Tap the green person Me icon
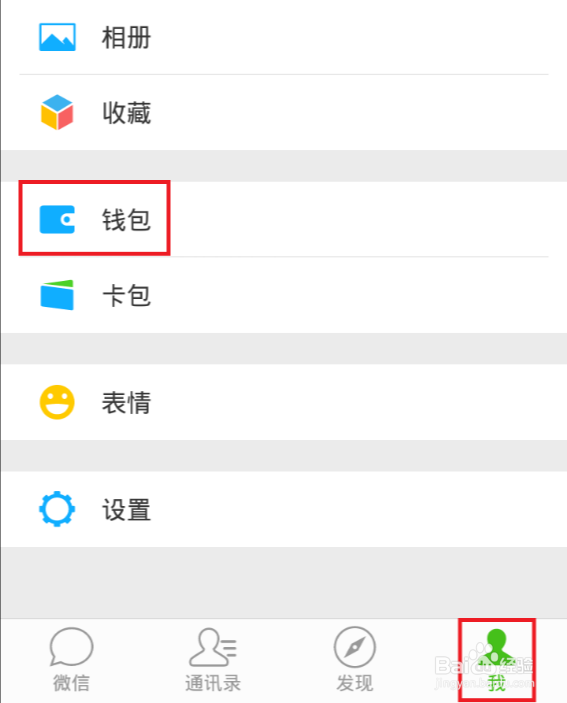The height and width of the screenshot is (703, 567). tap(496, 647)
